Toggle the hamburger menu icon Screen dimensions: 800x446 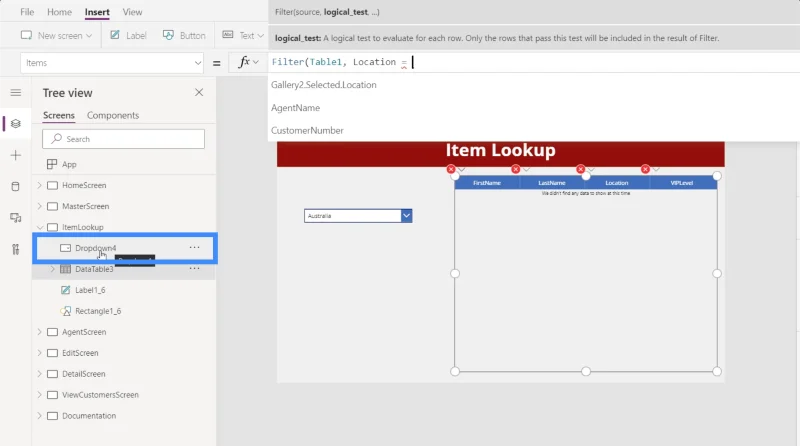coord(16,92)
